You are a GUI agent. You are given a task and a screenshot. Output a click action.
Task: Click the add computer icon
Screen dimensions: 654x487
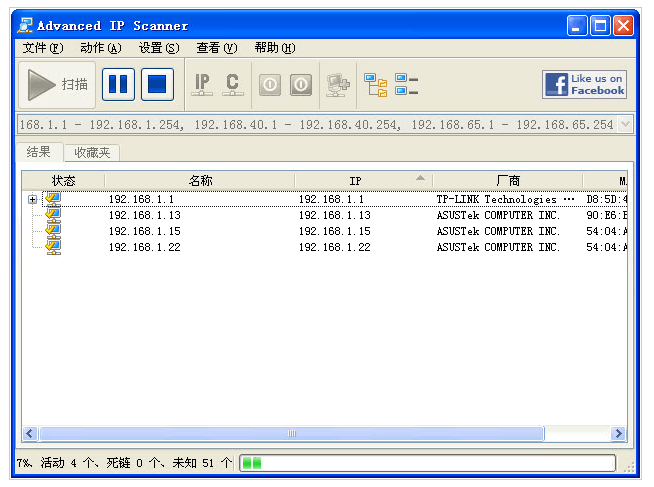[338, 85]
